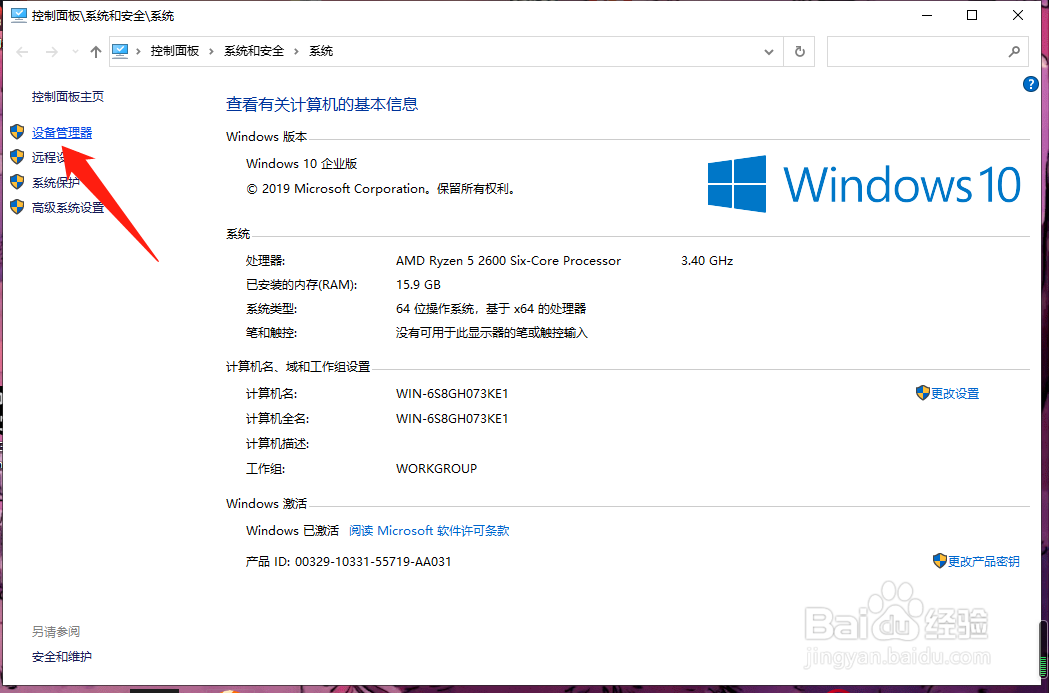This screenshot has height=693, width=1049.
Task: Click the shield icon next to 更改设置
Action: tap(923, 393)
